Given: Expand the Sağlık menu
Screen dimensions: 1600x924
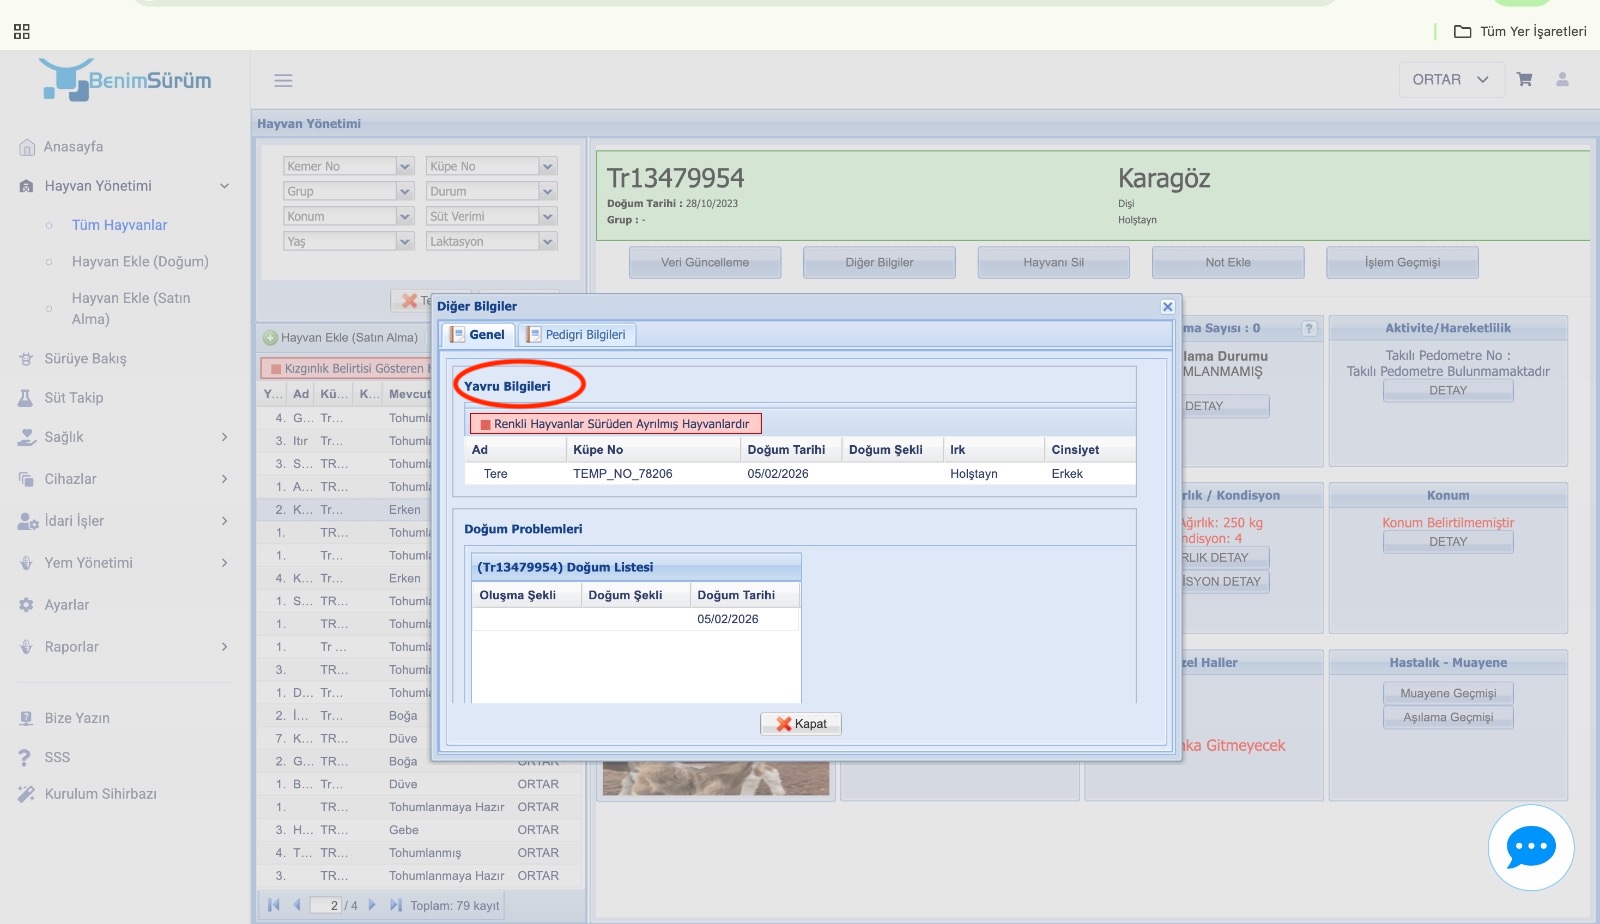Looking at the screenshot, I should pos(225,437).
